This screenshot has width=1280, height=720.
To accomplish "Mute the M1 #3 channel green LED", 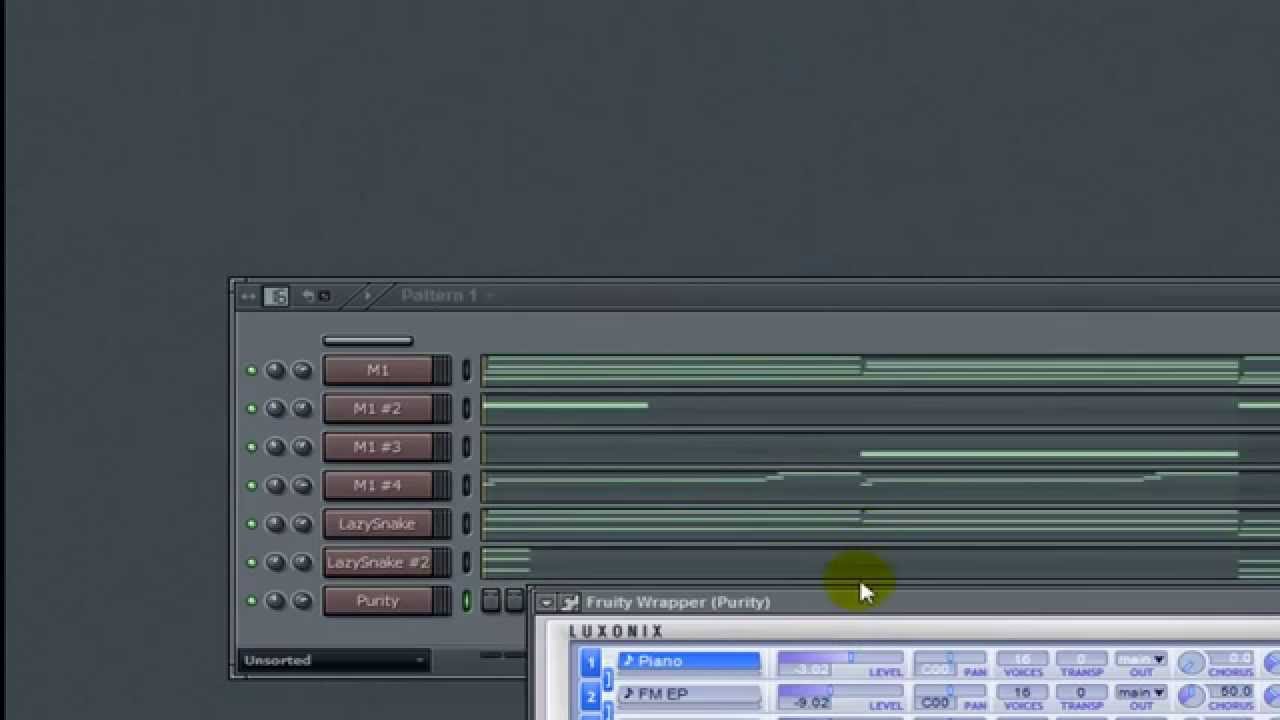I will 251,447.
